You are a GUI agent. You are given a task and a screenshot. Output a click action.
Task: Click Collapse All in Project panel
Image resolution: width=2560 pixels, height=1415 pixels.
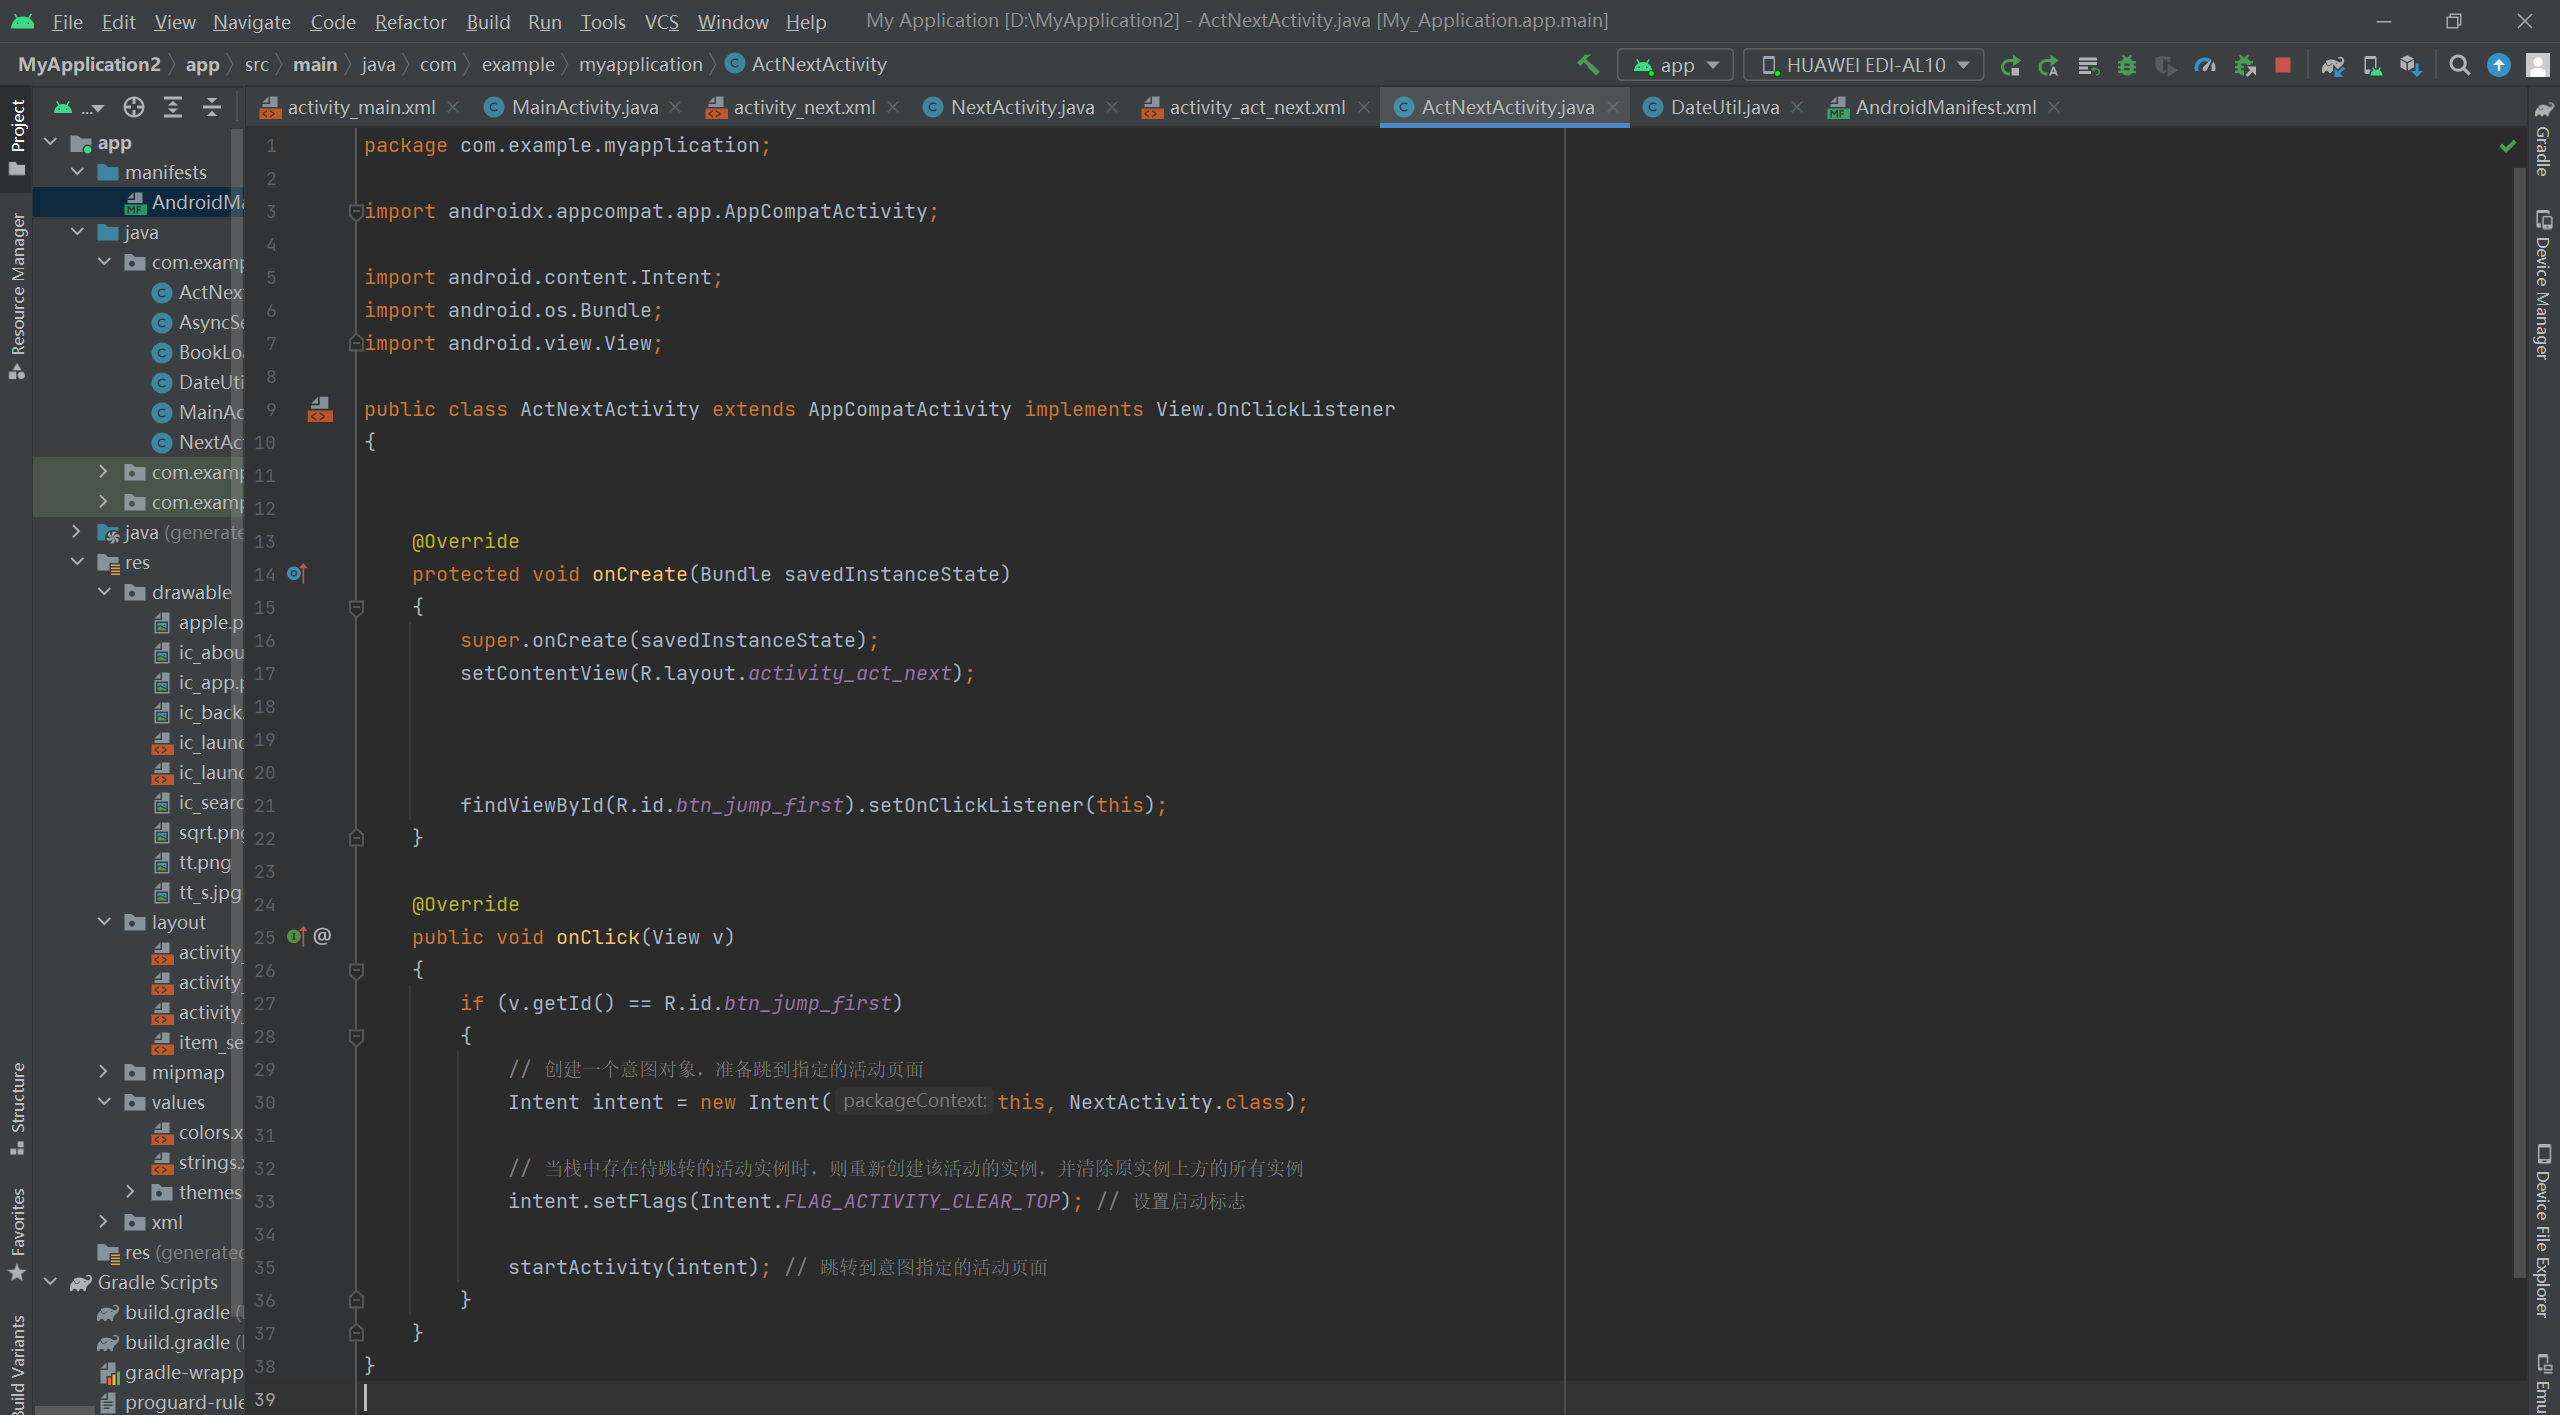click(211, 107)
